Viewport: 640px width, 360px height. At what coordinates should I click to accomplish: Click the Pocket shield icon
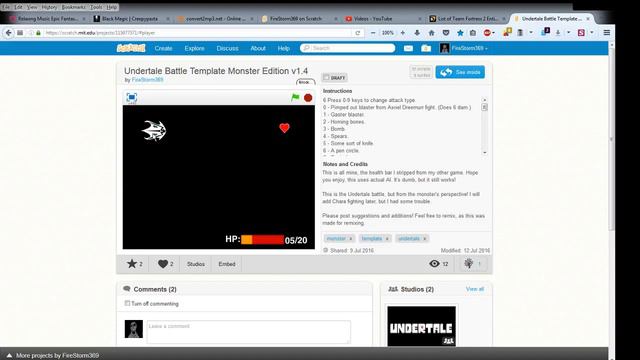tap(446, 33)
